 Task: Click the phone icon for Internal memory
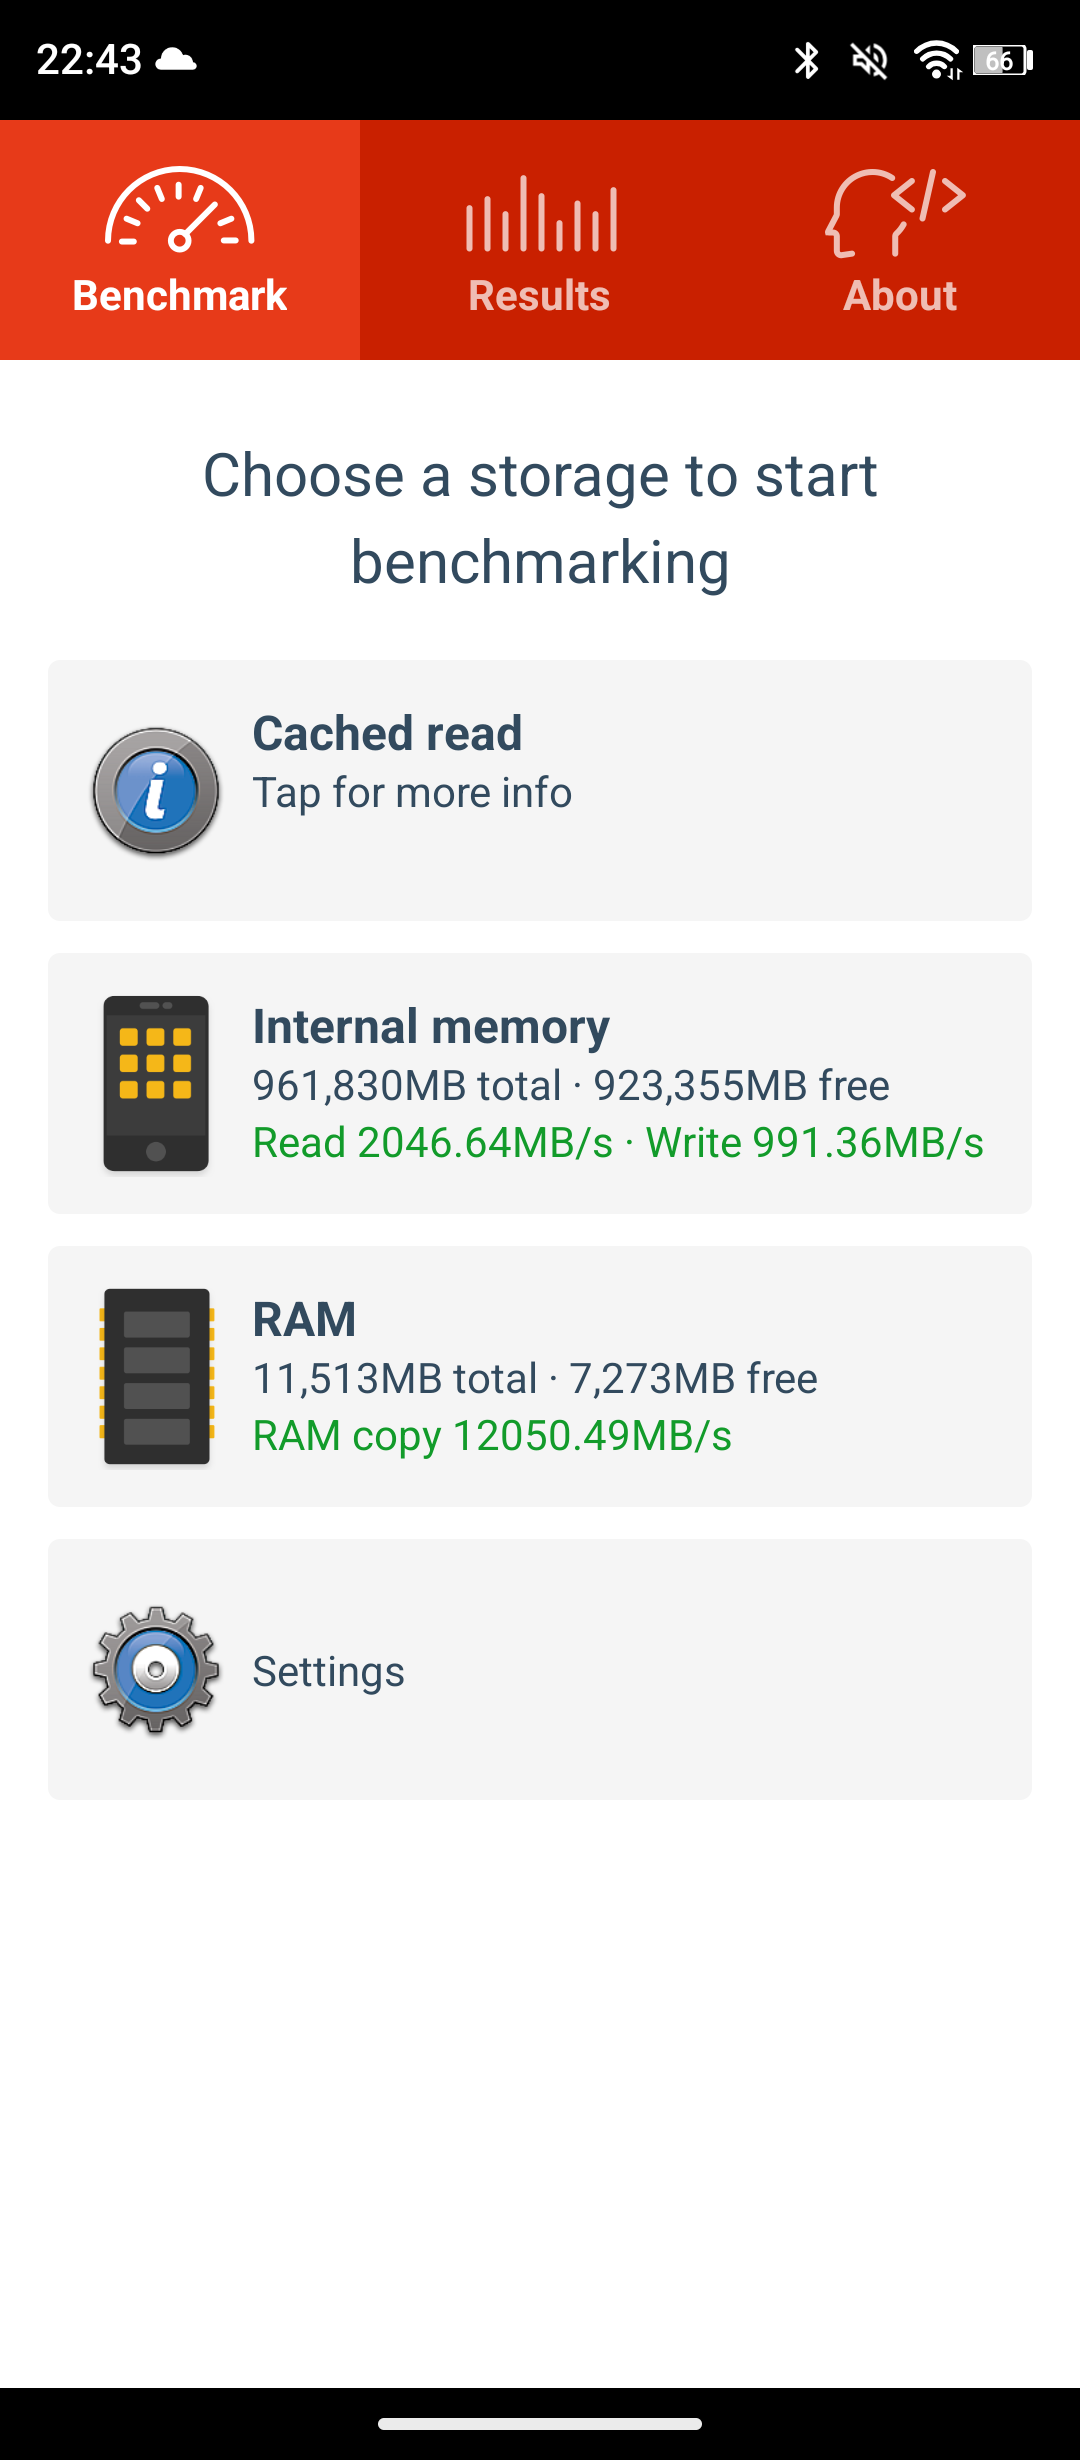point(156,1083)
